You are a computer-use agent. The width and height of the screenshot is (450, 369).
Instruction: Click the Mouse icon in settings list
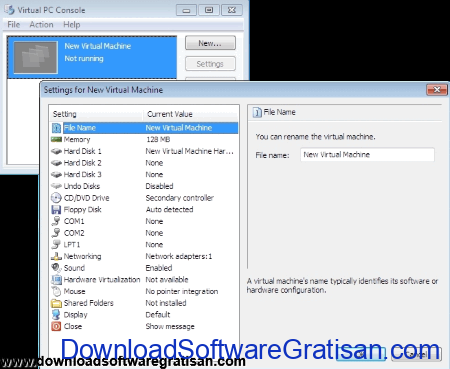coord(56,291)
